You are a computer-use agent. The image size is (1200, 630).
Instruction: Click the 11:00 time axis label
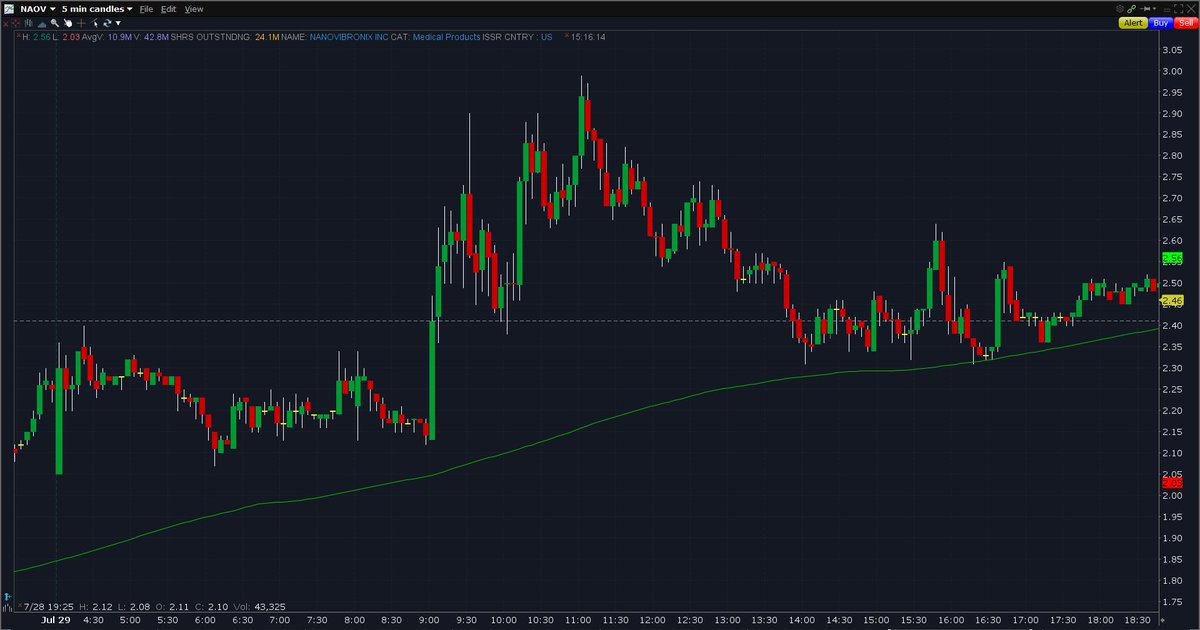(x=578, y=620)
